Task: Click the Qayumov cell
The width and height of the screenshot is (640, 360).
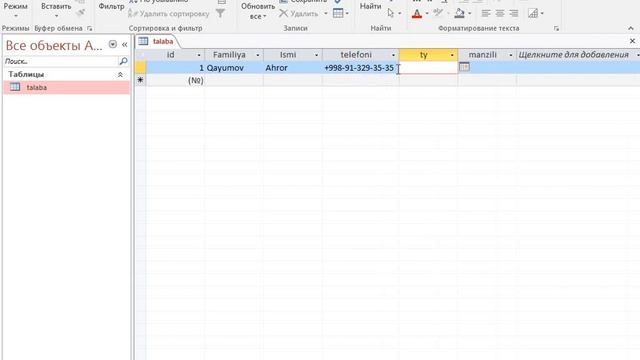Action: [x=234, y=68]
